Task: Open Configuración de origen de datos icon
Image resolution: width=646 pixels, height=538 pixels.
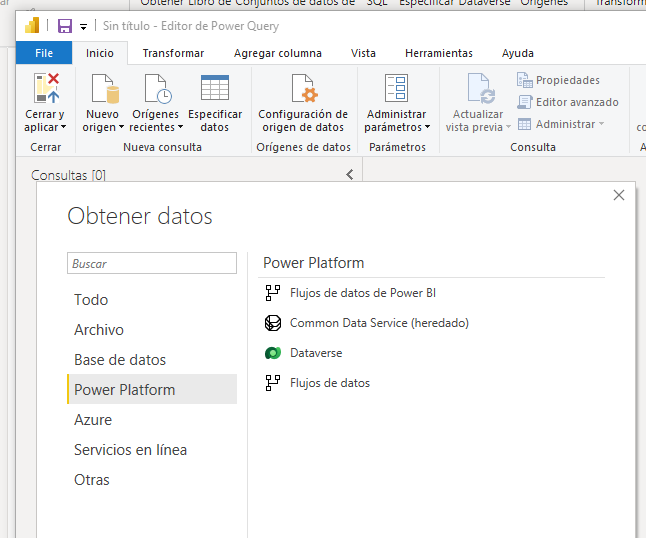Action: click(x=304, y=88)
